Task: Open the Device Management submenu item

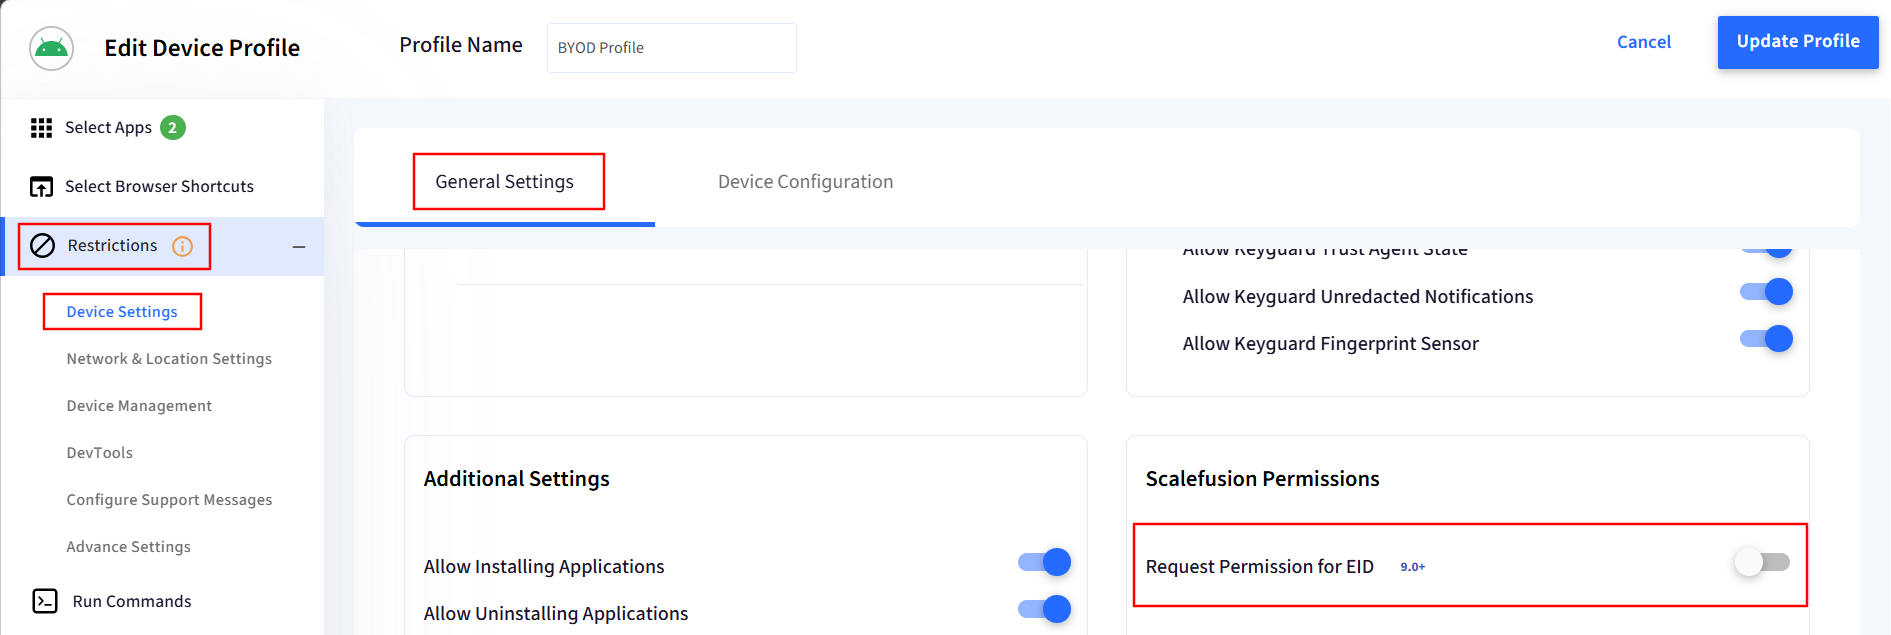Action: coord(139,406)
